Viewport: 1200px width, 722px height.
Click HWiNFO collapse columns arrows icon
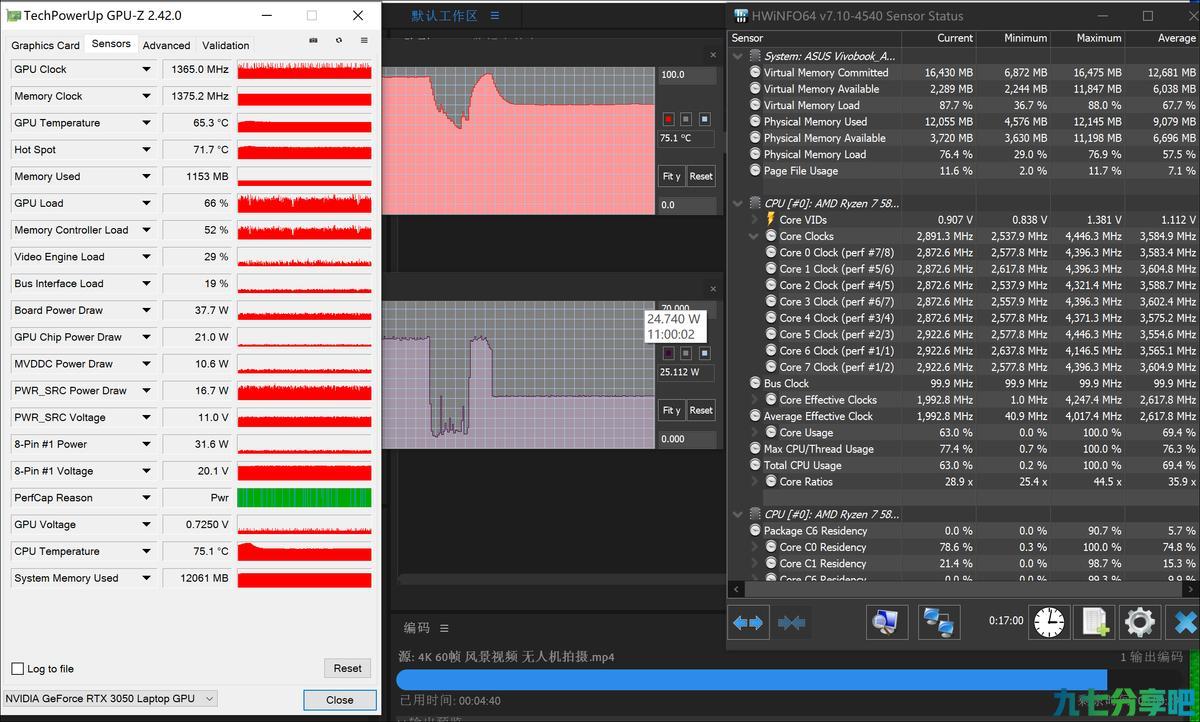[x=791, y=622]
